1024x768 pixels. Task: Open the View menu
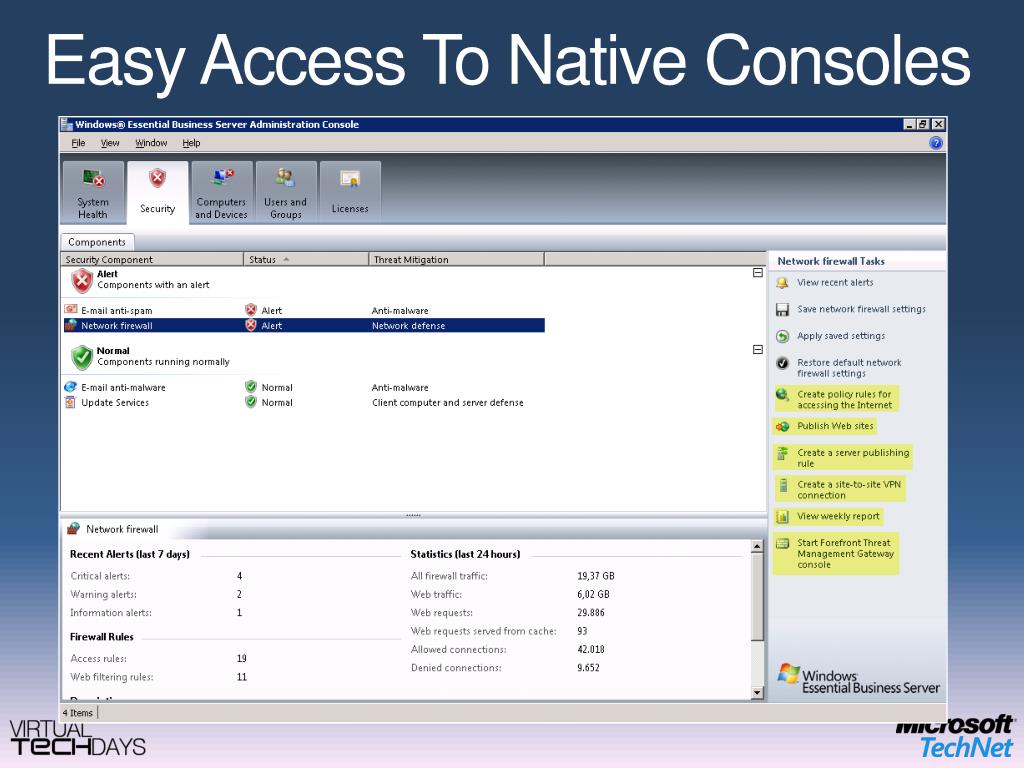[110, 143]
